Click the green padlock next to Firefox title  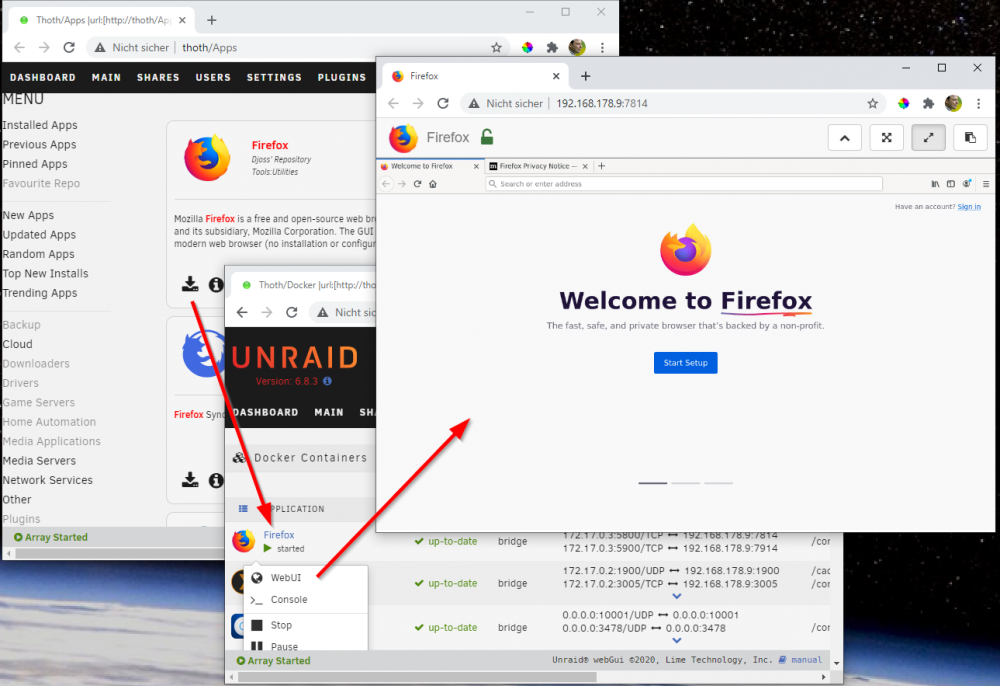tap(487, 137)
